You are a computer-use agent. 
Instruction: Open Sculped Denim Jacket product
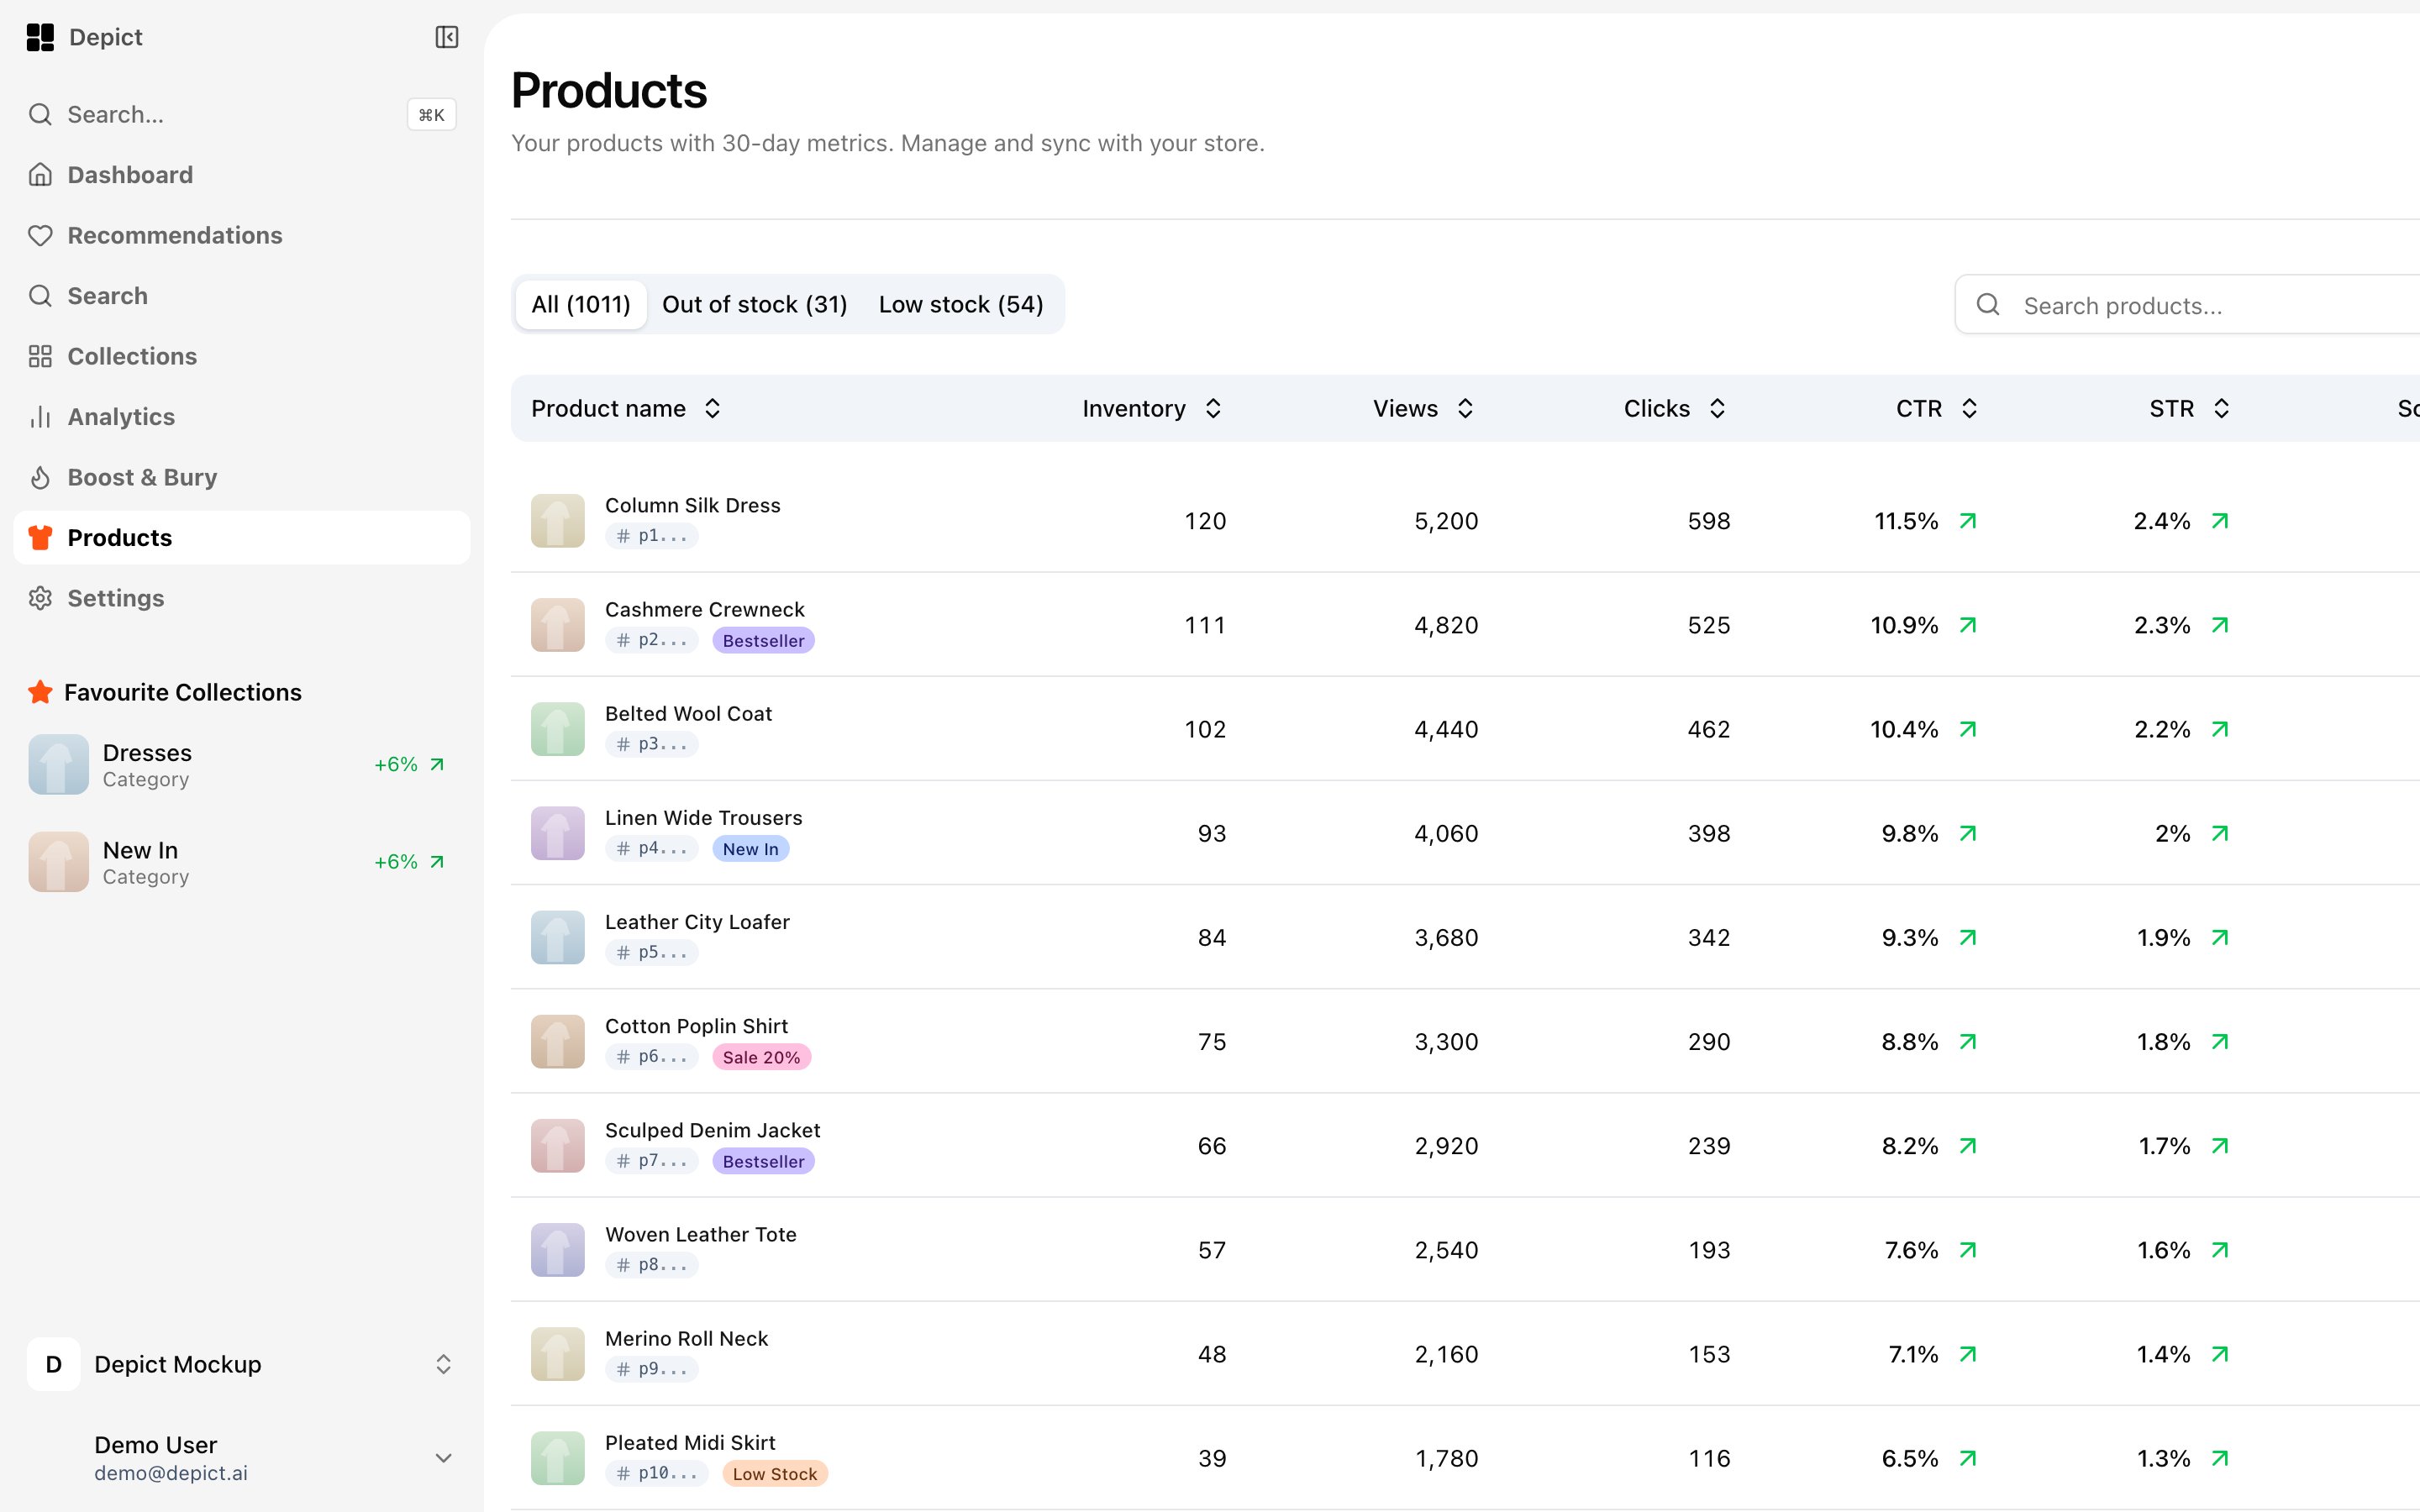[x=712, y=1130]
